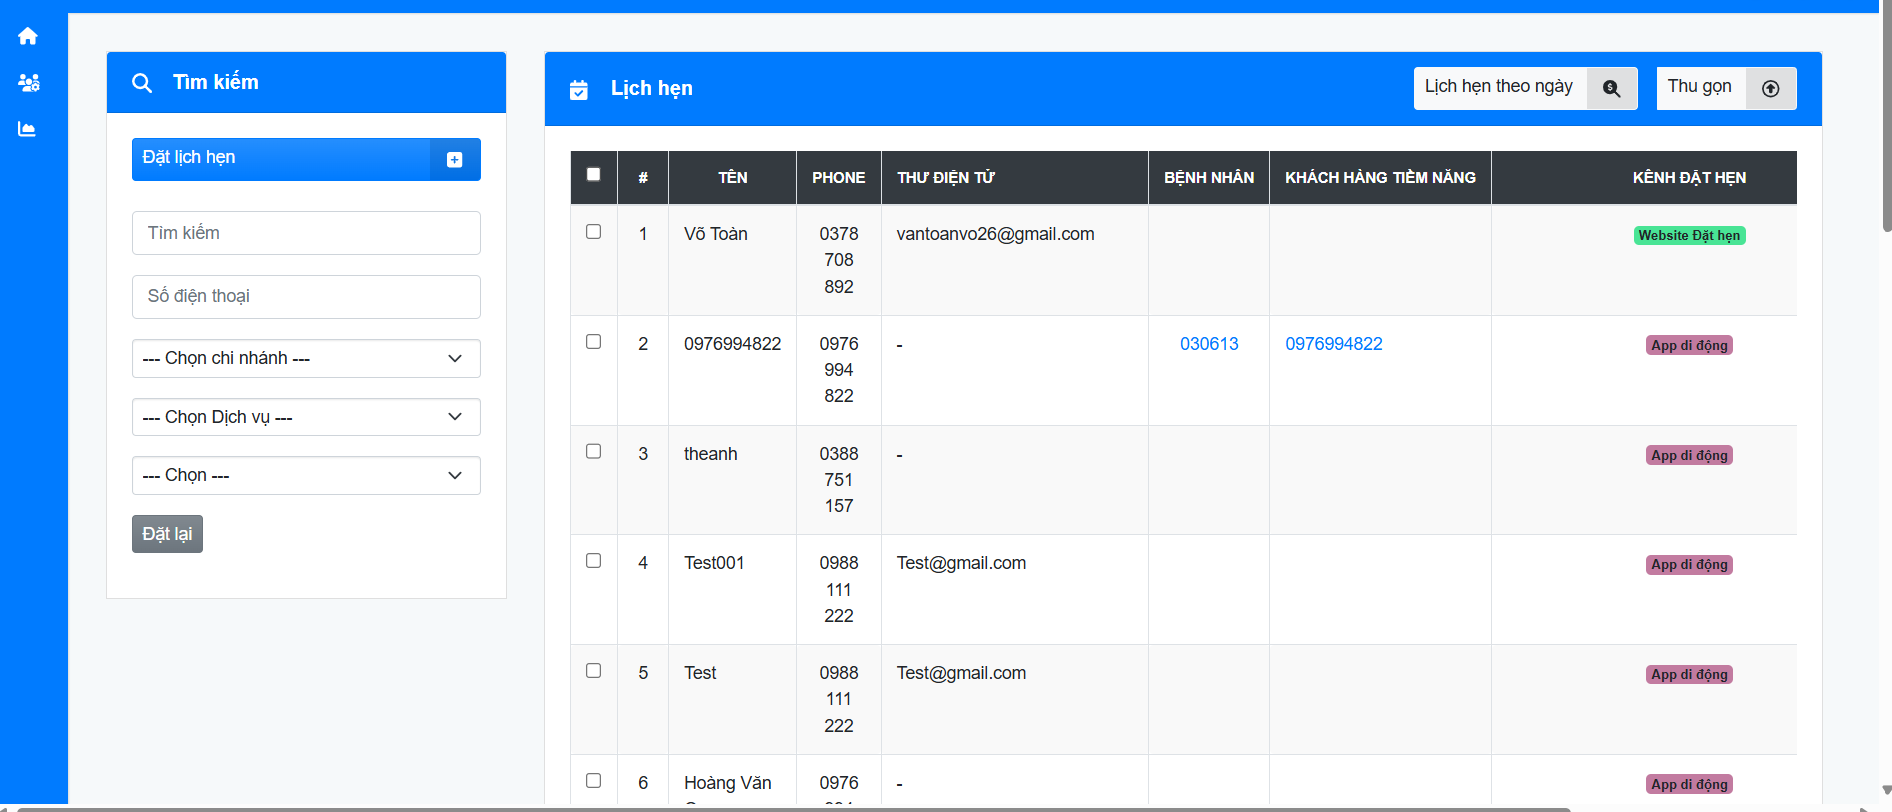Sort by the KÊNH ĐẶT HẸN column header
Image resolution: width=1892 pixels, height=812 pixels.
[x=1688, y=178]
